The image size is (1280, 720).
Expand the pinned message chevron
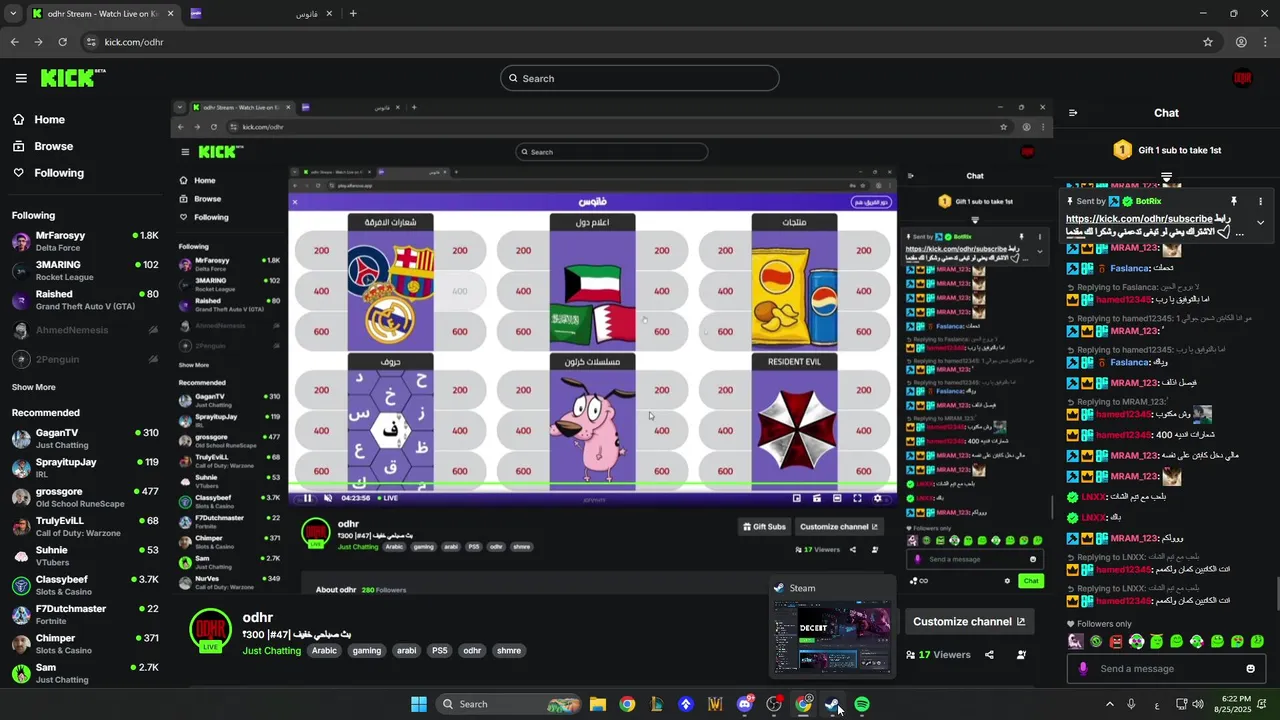1260,222
